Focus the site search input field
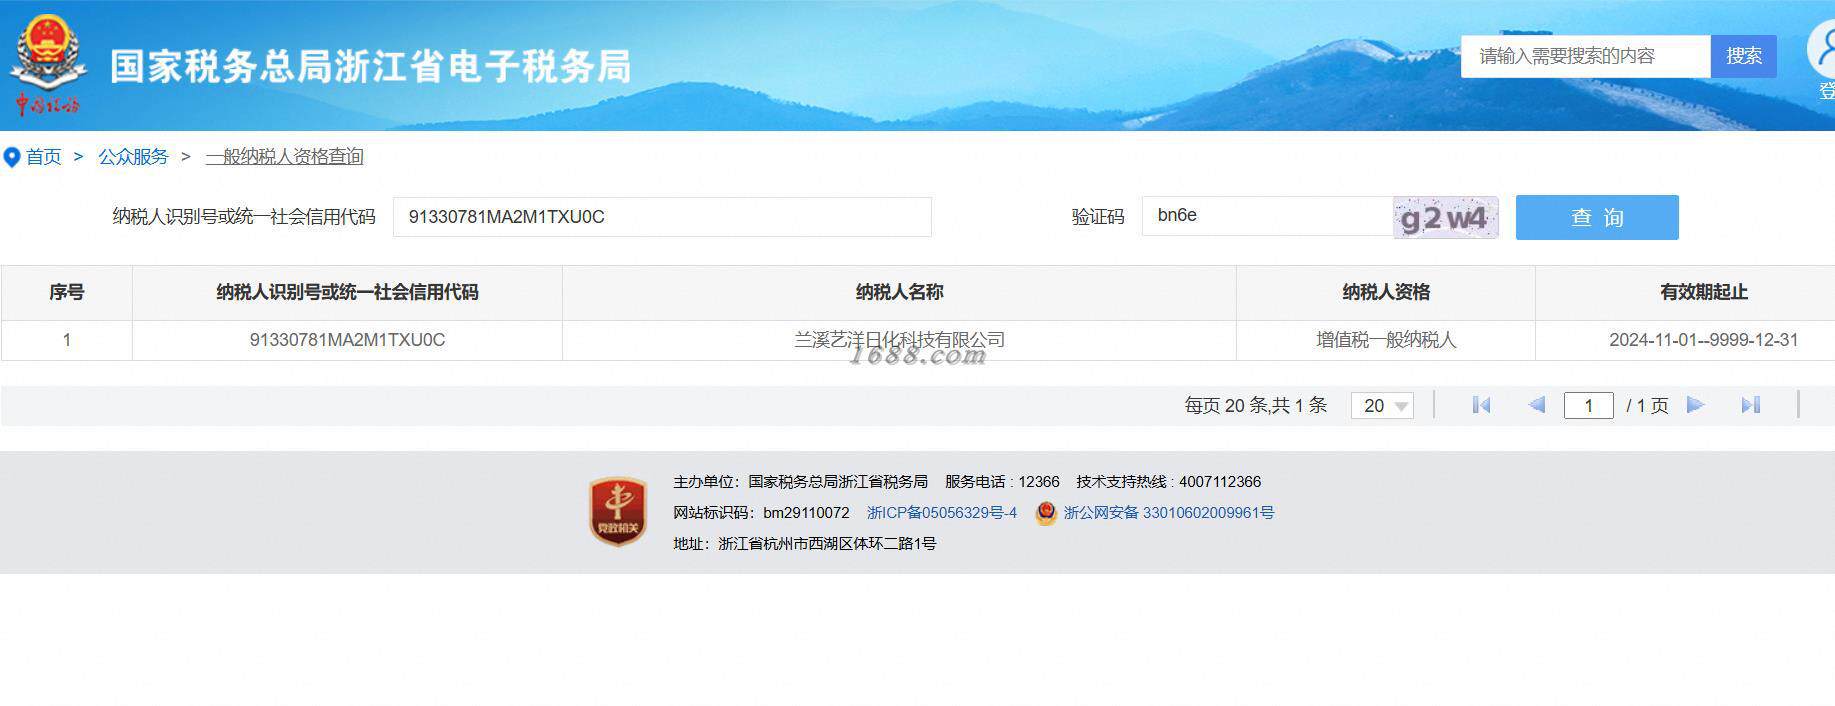 click(x=1586, y=56)
